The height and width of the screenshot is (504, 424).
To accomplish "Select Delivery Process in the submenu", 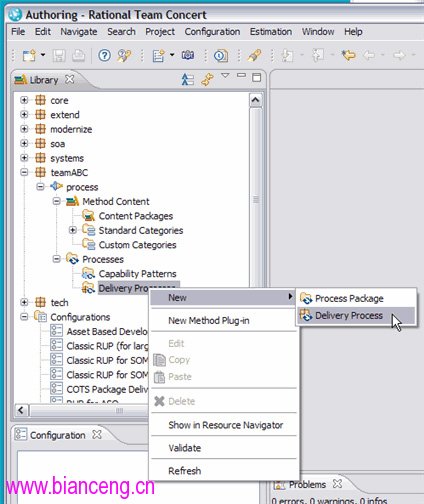I will pyautogui.click(x=356, y=315).
